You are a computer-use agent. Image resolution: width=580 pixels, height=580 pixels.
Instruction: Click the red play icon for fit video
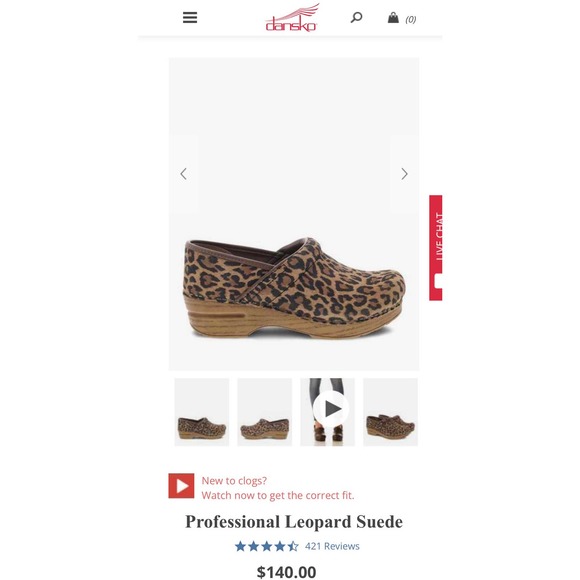[x=181, y=486]
